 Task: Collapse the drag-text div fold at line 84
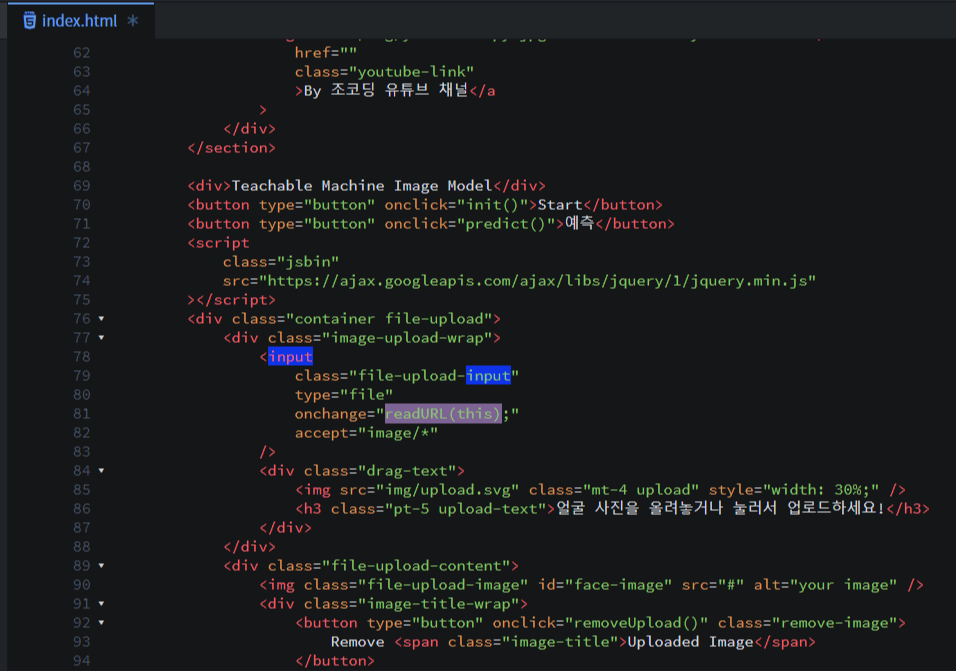tap(101, 470)
